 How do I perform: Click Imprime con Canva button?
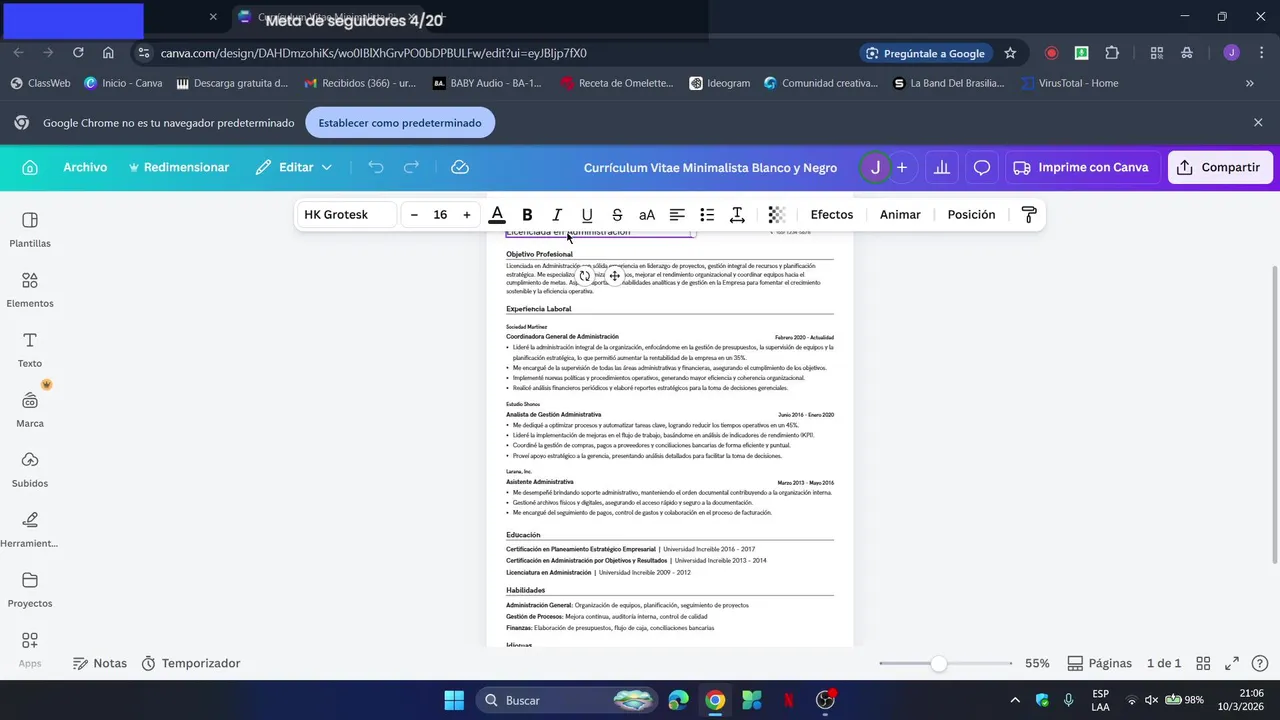coord(1083,167)
